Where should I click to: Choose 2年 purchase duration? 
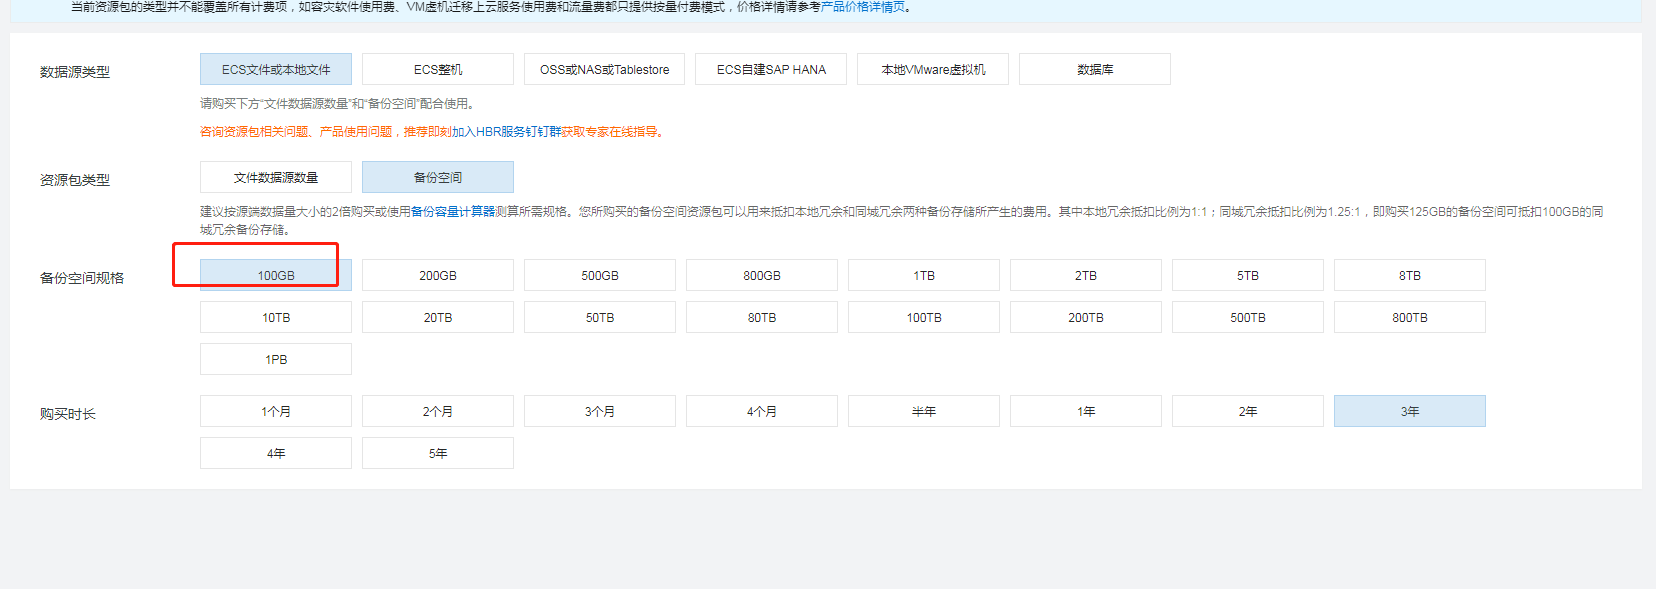pyautogui.click(x=1248, y=411)
